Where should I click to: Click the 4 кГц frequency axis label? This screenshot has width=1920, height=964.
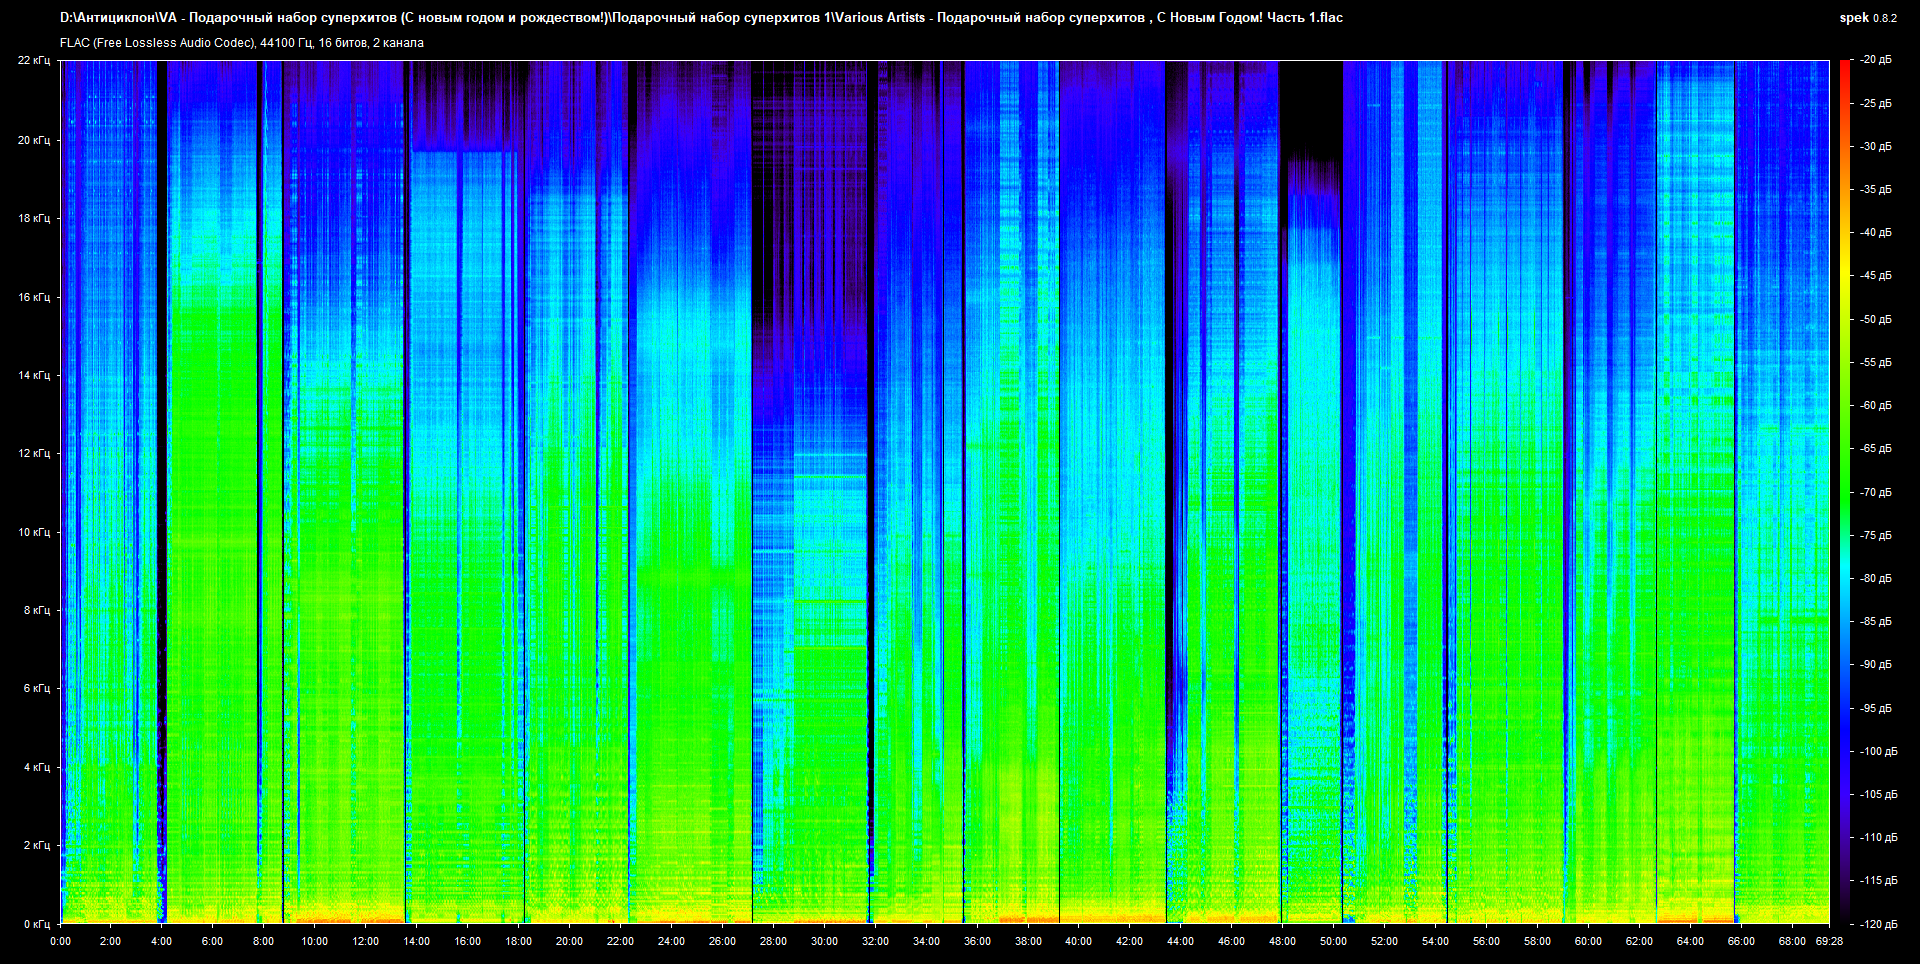(36, 767)
